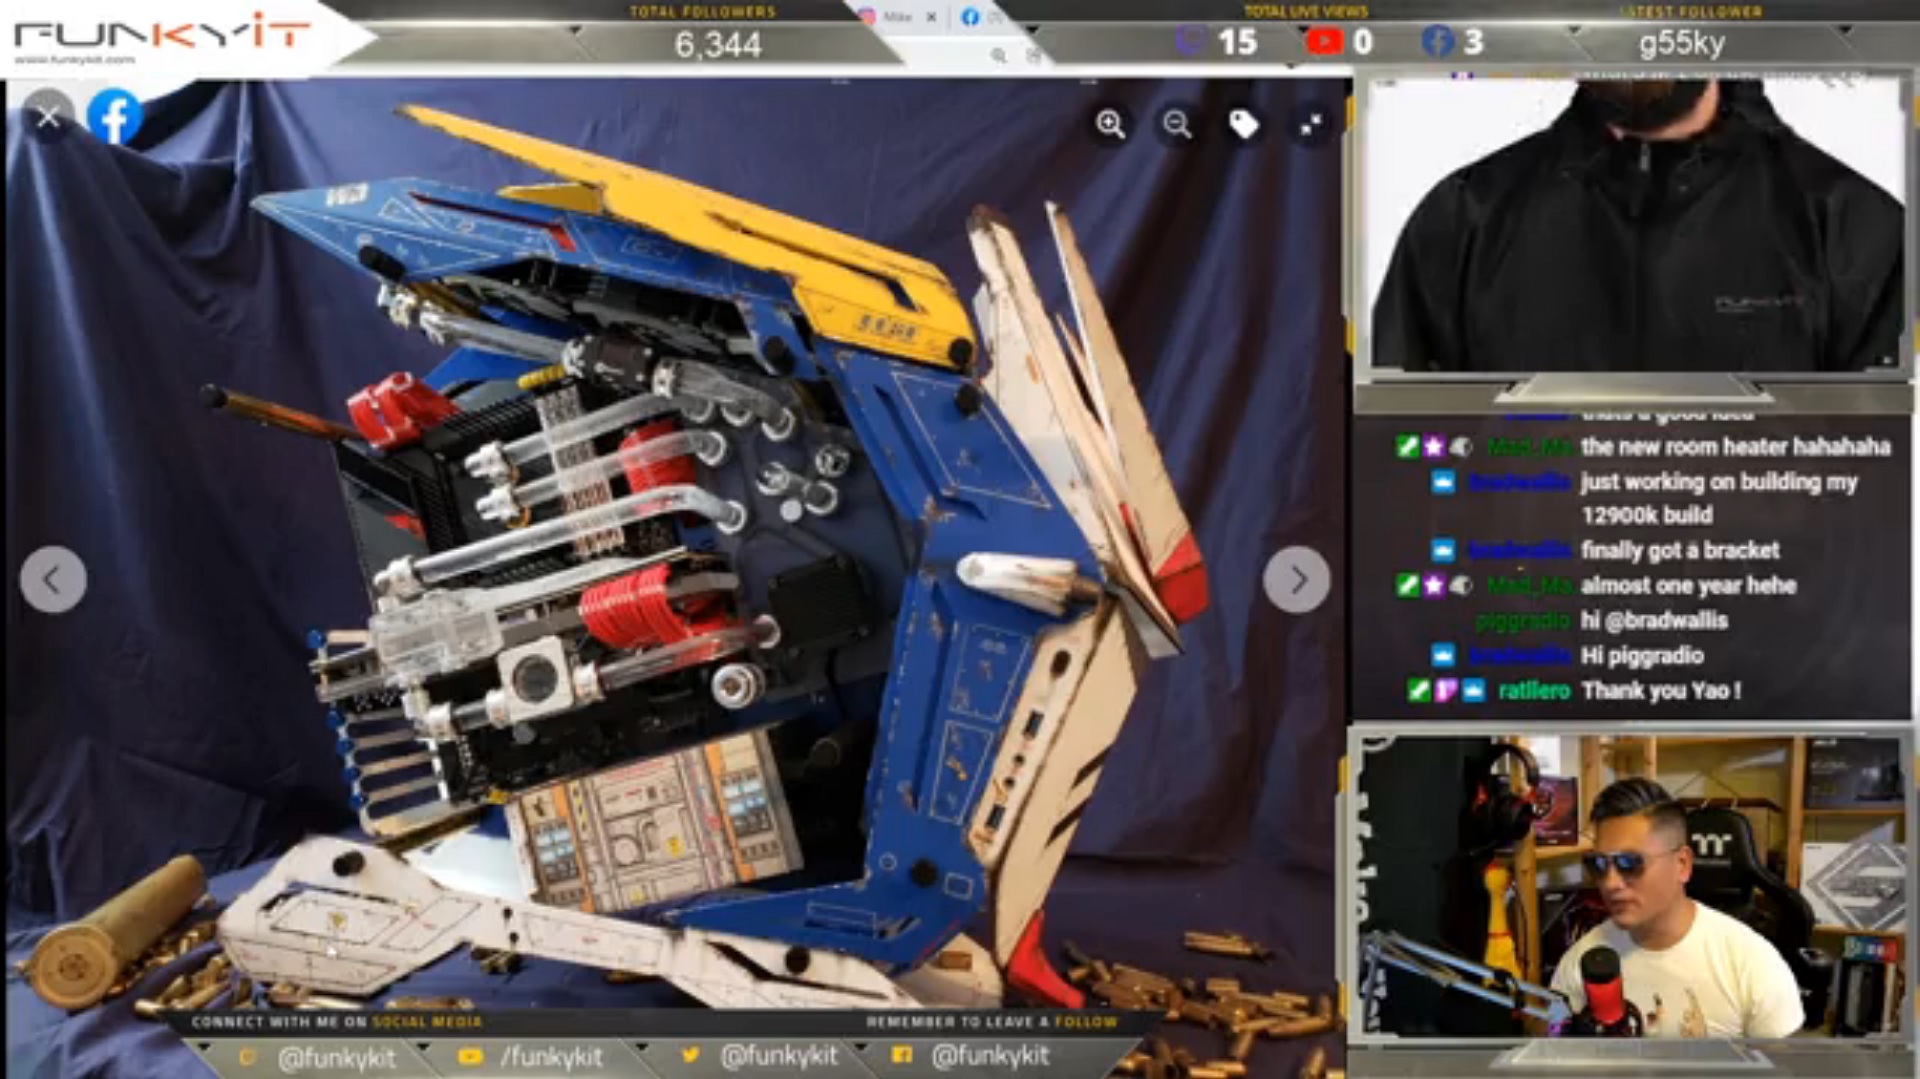Click latest follower name g55ky

tap(1681, 43)
